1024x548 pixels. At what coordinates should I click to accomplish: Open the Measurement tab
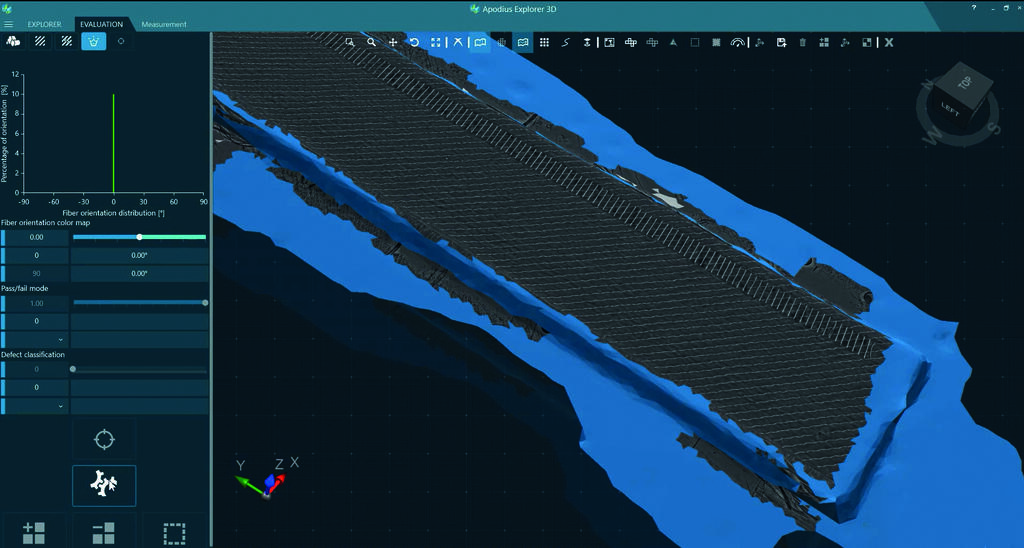click(x=164, y=24)
